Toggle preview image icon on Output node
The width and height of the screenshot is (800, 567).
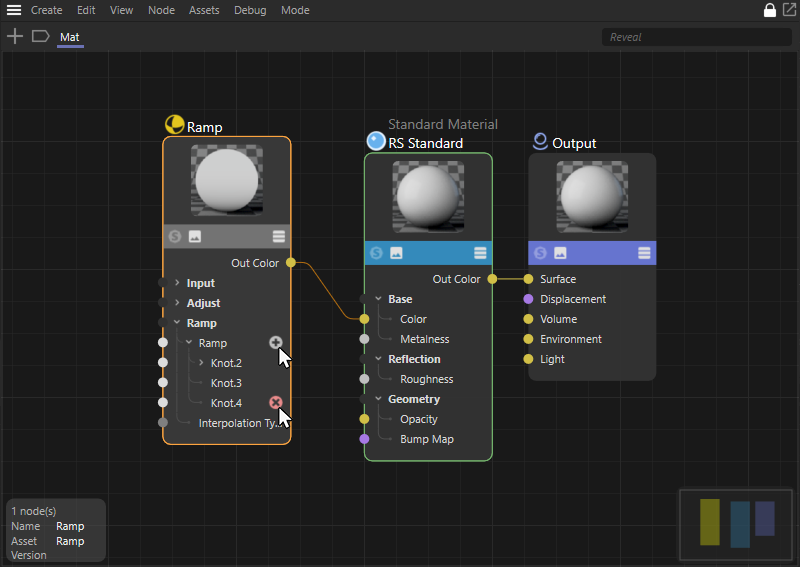point(560,253)
